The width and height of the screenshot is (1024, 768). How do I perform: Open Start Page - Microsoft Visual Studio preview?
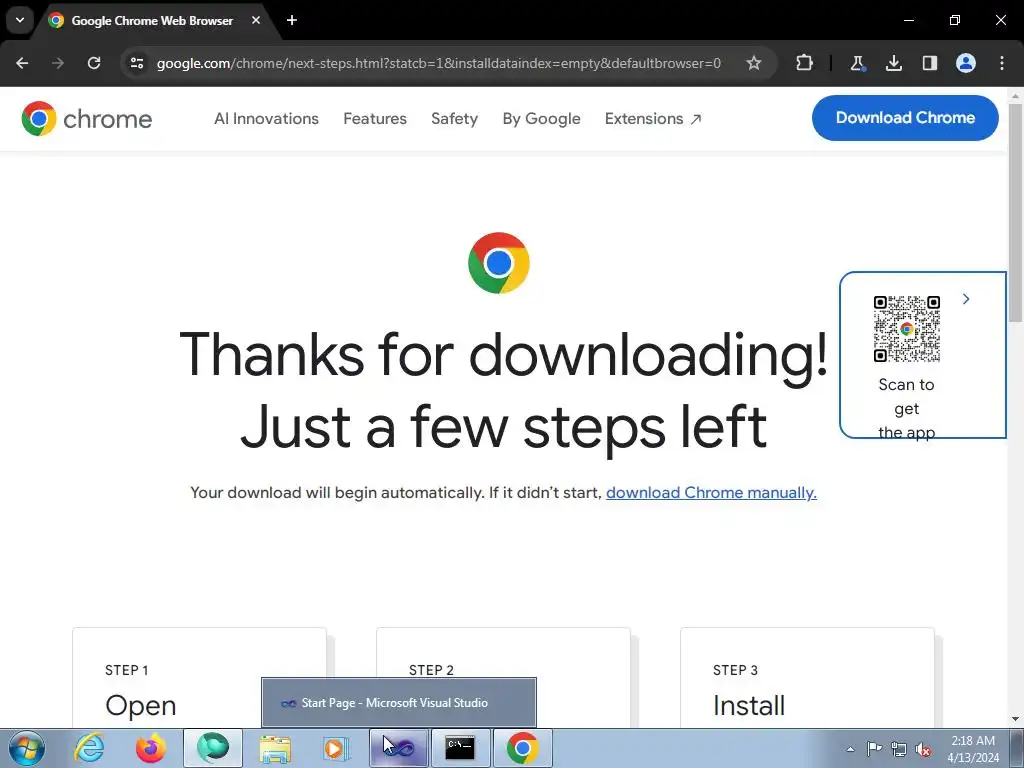click(399, 703)
